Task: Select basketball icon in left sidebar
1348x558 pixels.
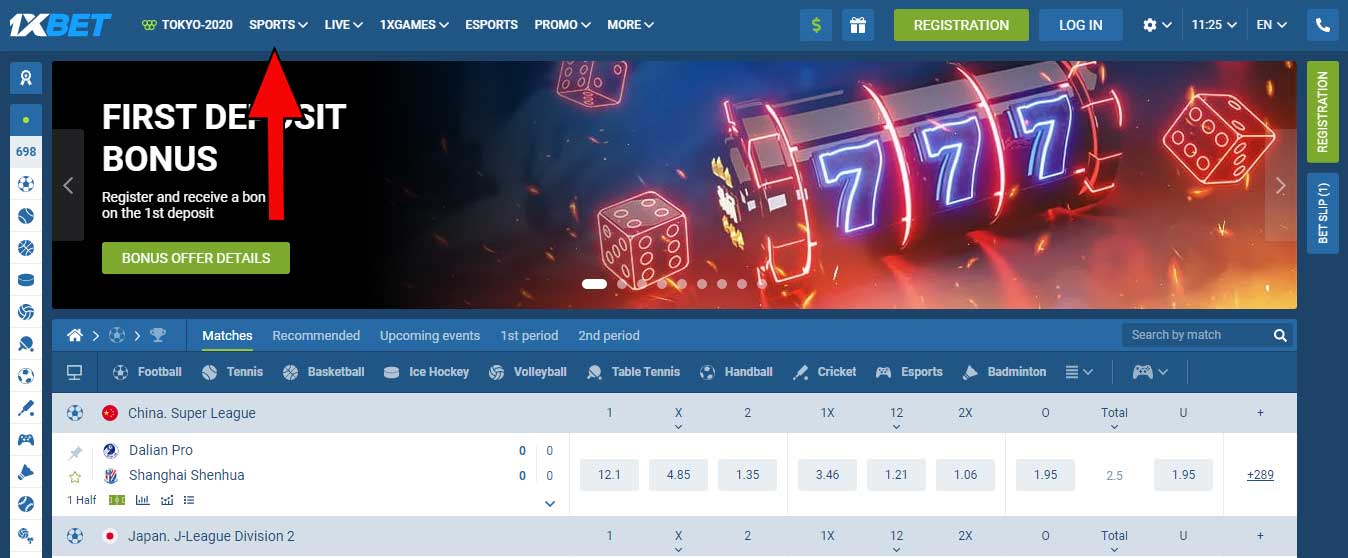Action: pyautogui.click(x=25, y=247)
